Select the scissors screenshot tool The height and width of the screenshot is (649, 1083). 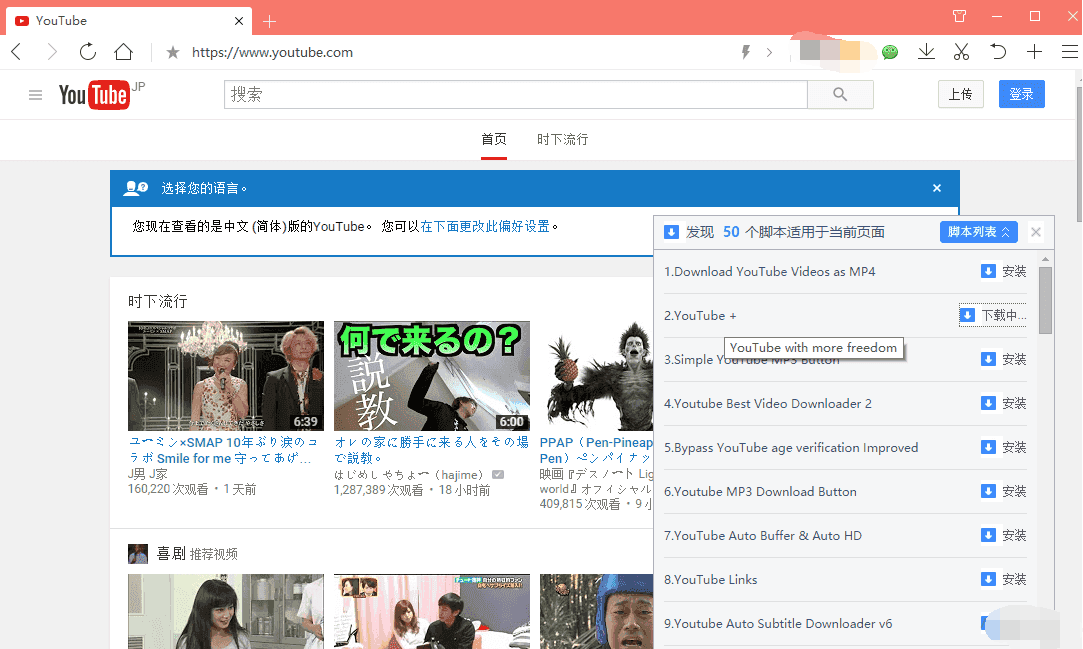(961, 52)
